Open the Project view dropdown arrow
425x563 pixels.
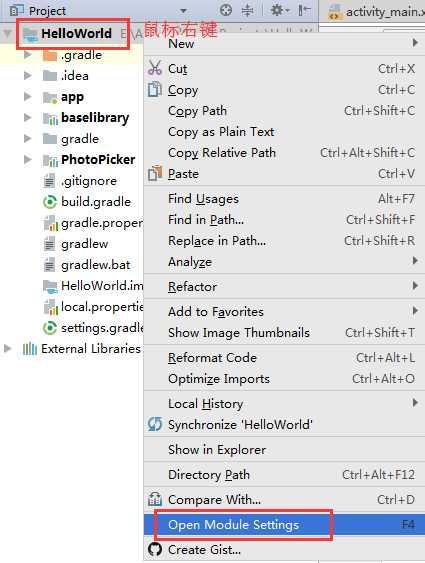click(x=183, y=11)
